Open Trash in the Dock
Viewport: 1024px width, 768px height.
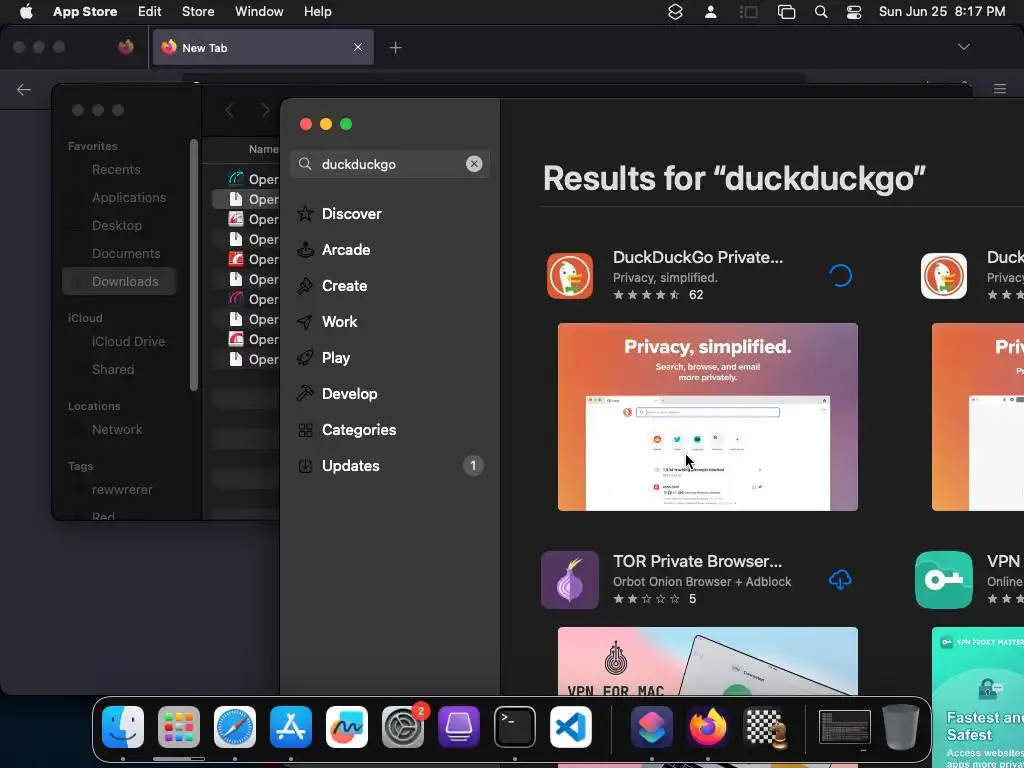[x=901, y=727]
